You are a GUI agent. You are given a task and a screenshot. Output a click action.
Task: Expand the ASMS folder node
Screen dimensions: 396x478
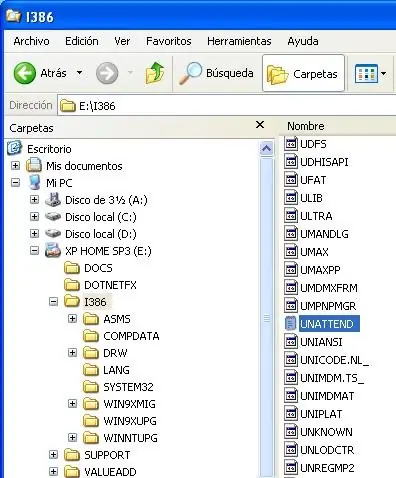(x=72, y=319)
